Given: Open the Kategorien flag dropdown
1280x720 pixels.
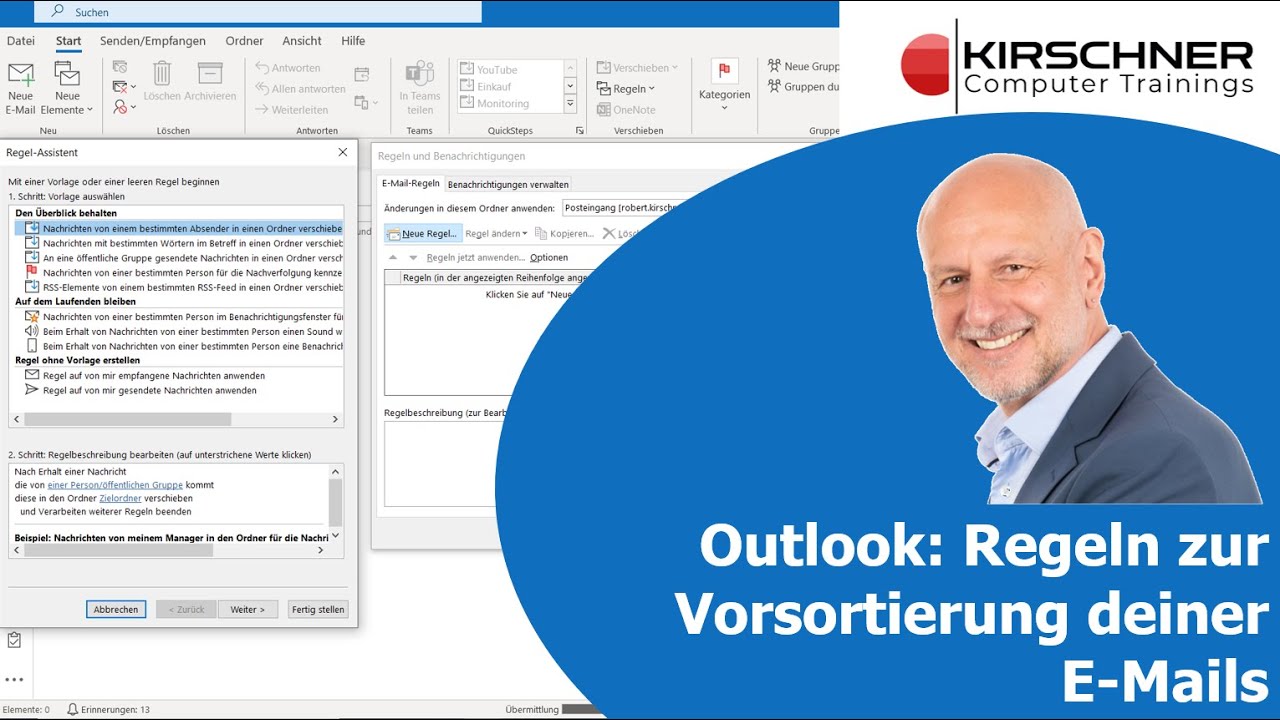Looking at the screenshot, I should point(724,86).
